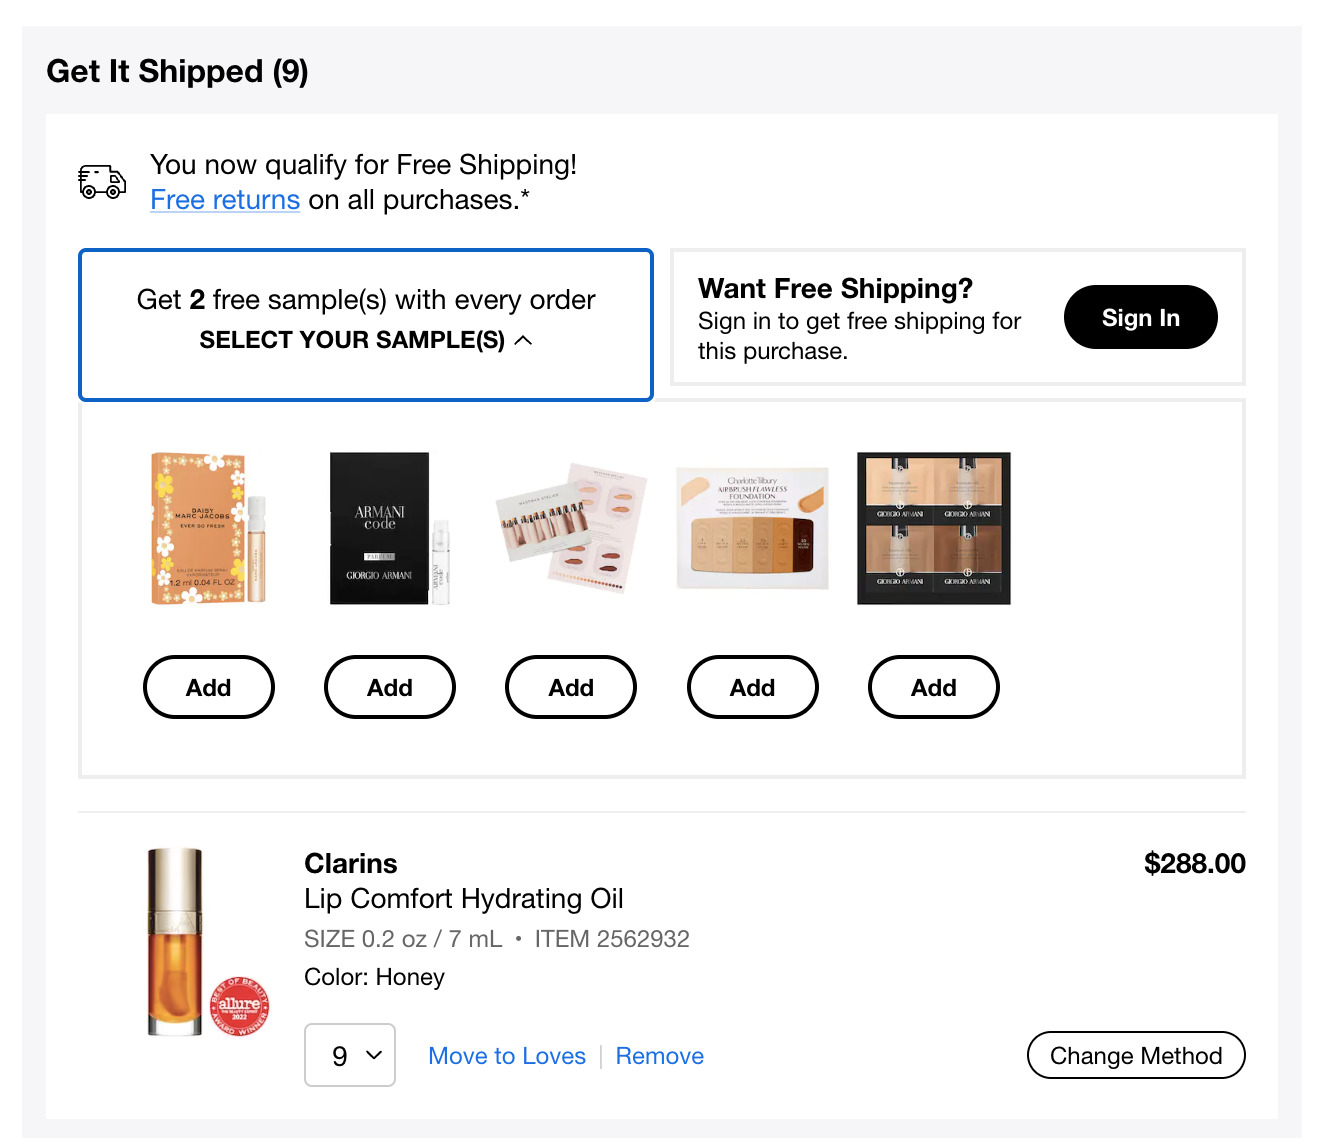Add the Westman Atelier swatch sample
The height and width of the screenshot is (1138, 1330).
(x=570, y=687)
